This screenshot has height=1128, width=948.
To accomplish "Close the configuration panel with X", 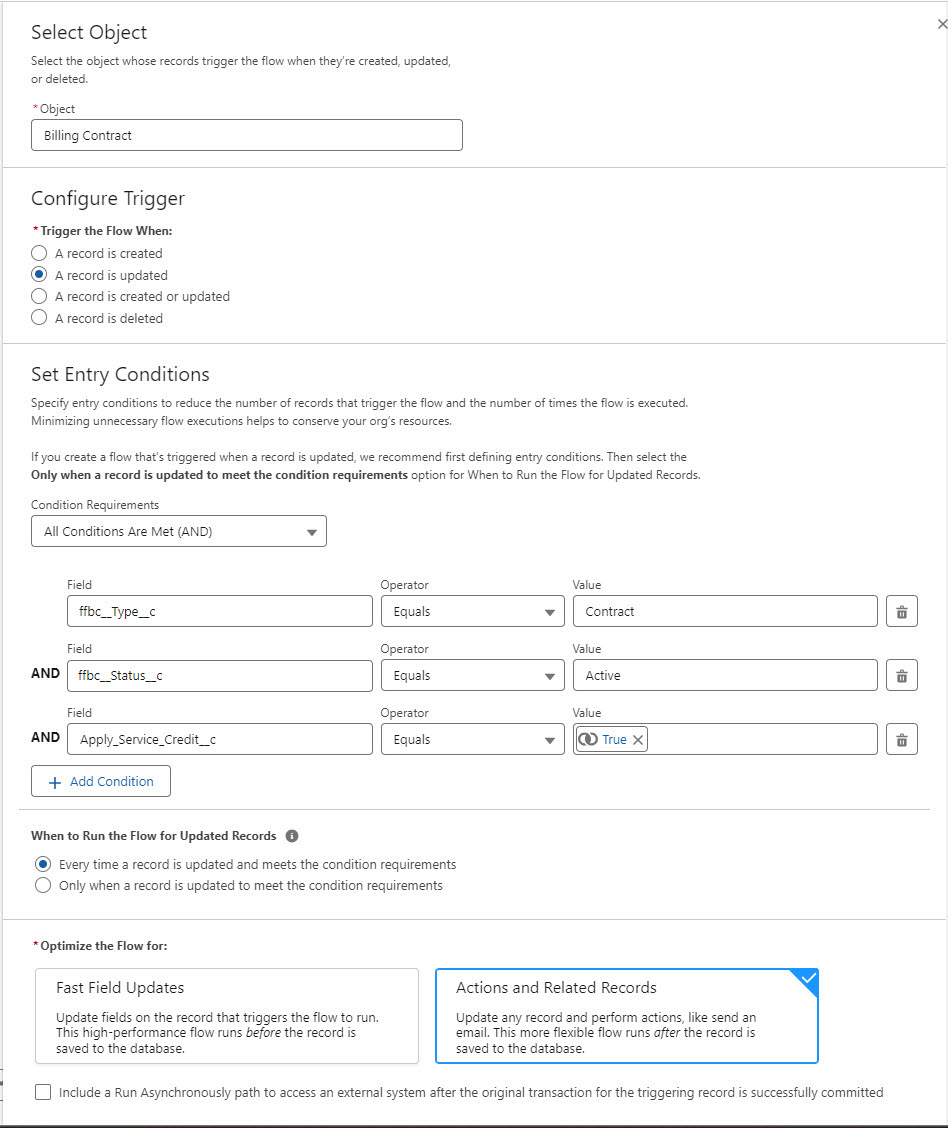I will point(941,25).
